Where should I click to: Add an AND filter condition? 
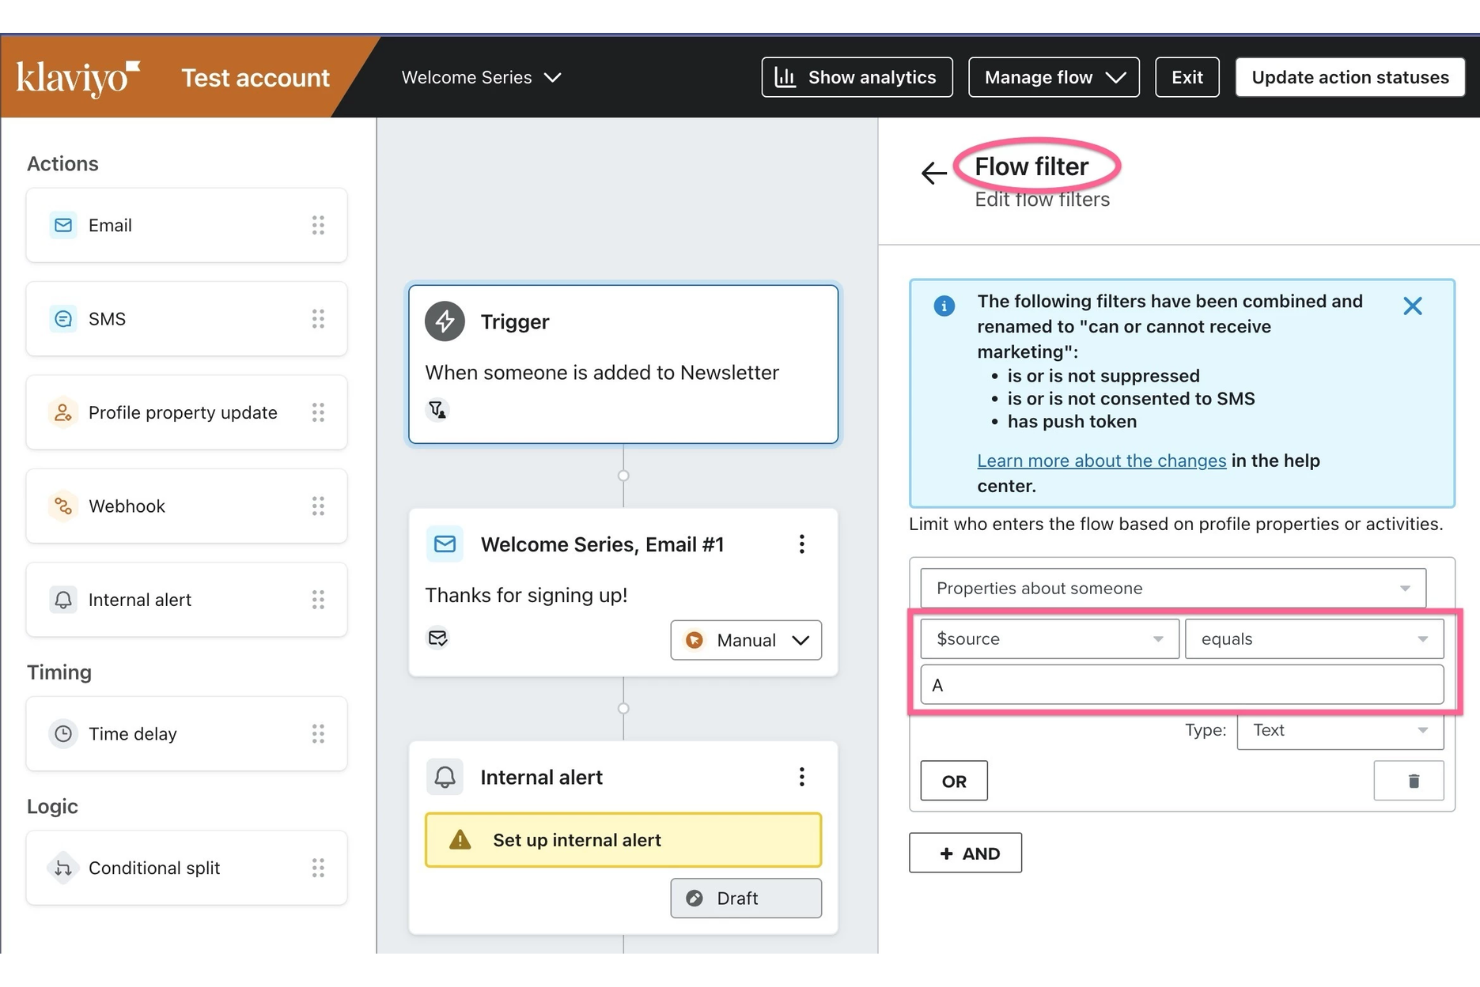(x=965, y=853)
